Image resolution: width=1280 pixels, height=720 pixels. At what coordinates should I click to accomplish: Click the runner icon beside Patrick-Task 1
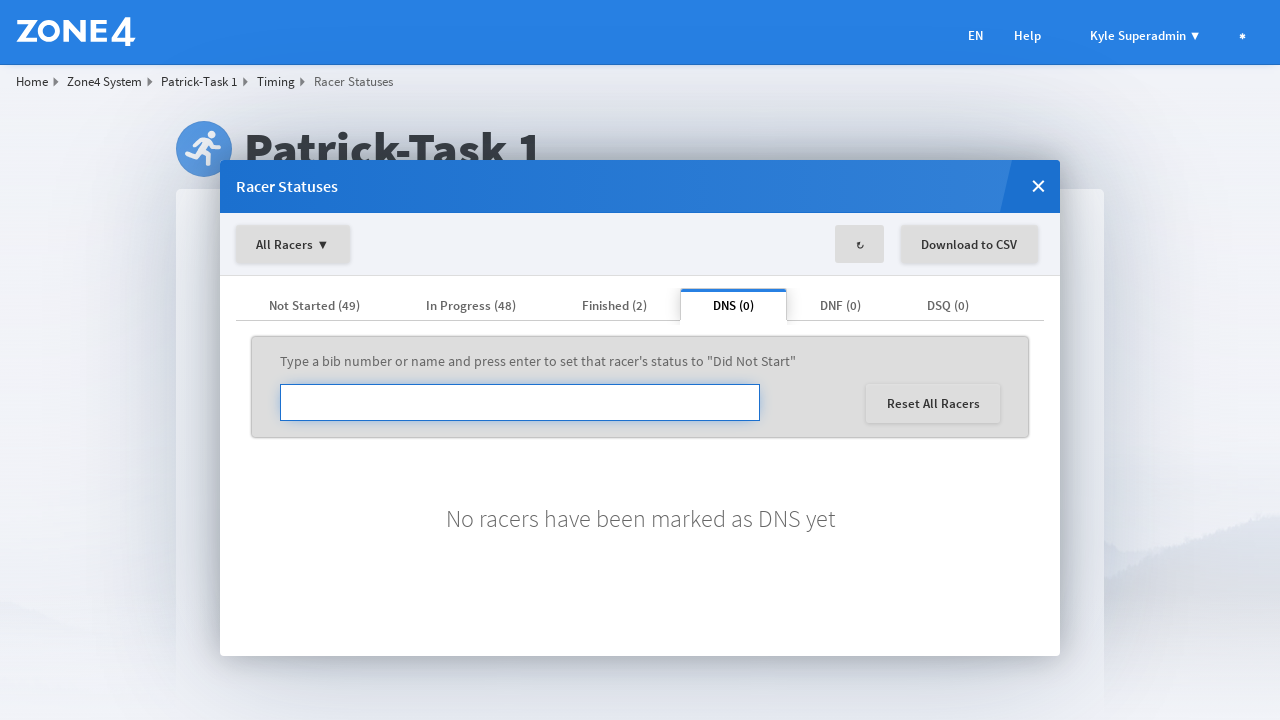click(204, 149)
